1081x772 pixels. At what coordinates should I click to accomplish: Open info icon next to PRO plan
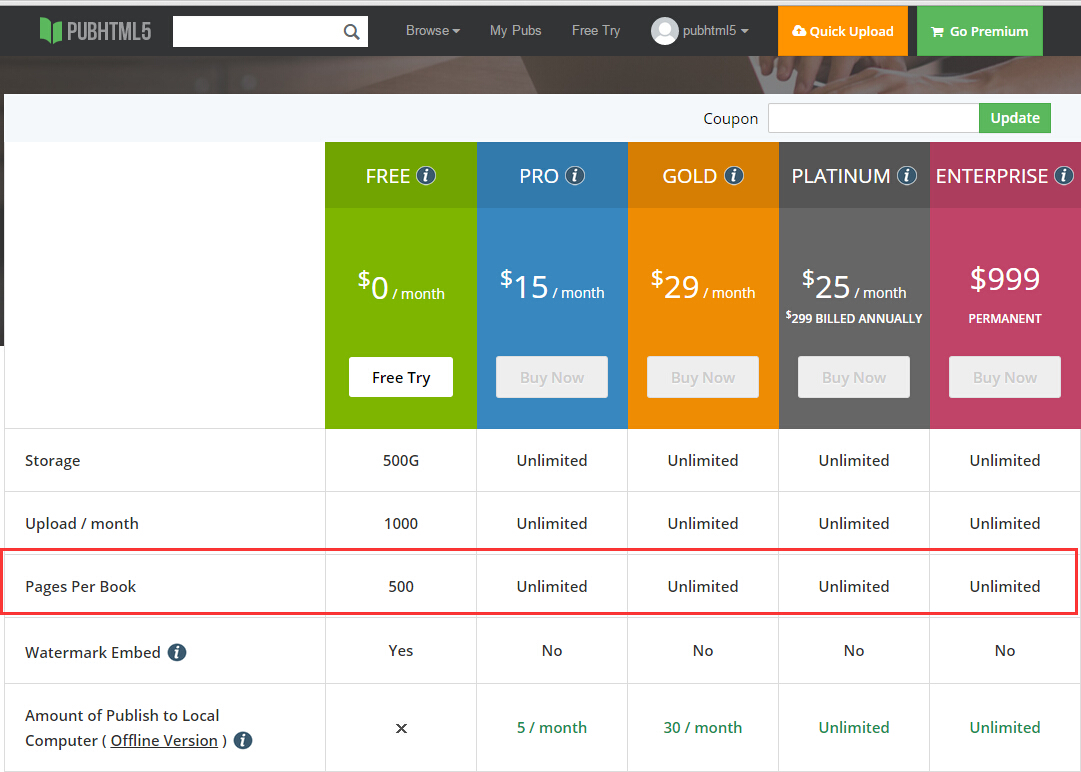[x=575, y=176]
